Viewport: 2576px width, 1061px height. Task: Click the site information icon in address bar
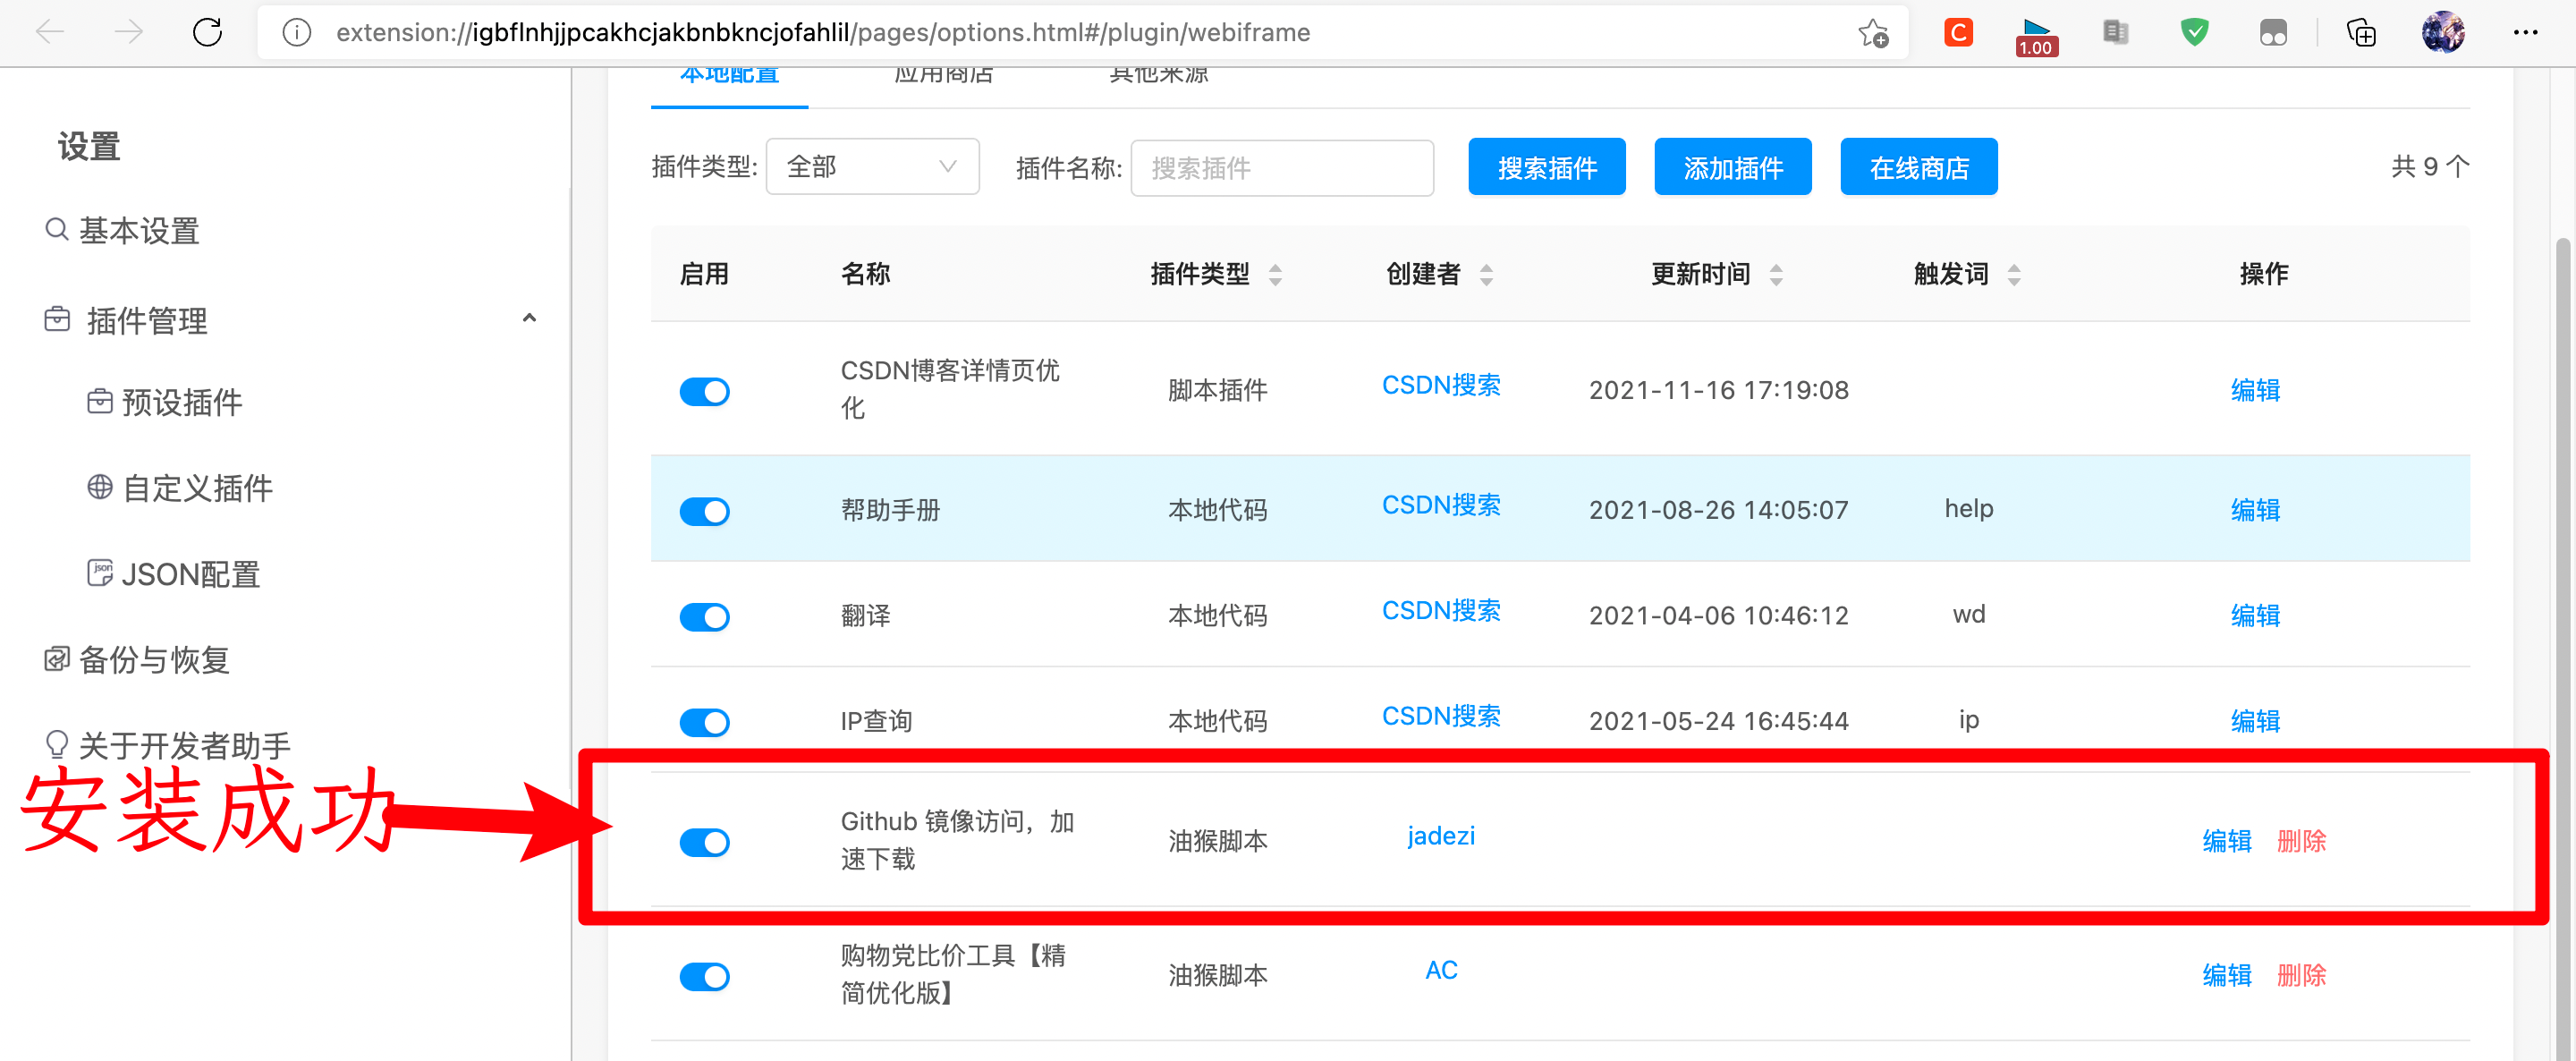[296, 32]
